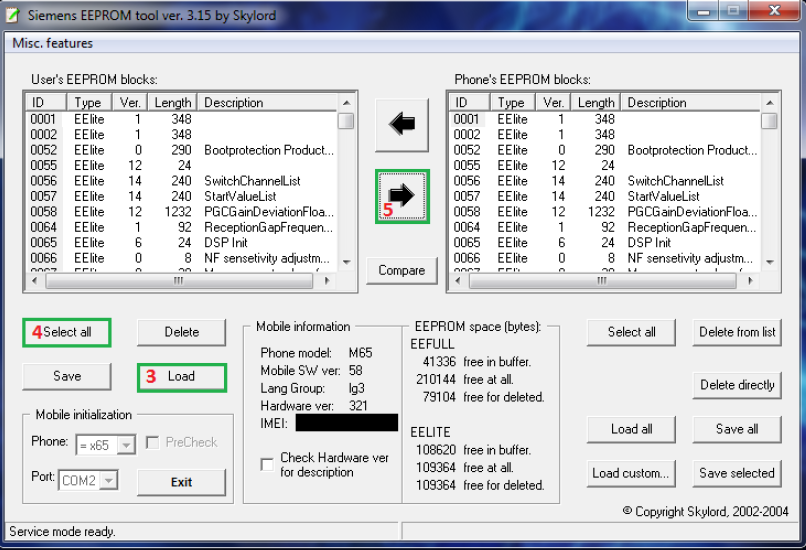Click the Save all button
This screenshot has width=806, height=550.
(x=737, y=430)
